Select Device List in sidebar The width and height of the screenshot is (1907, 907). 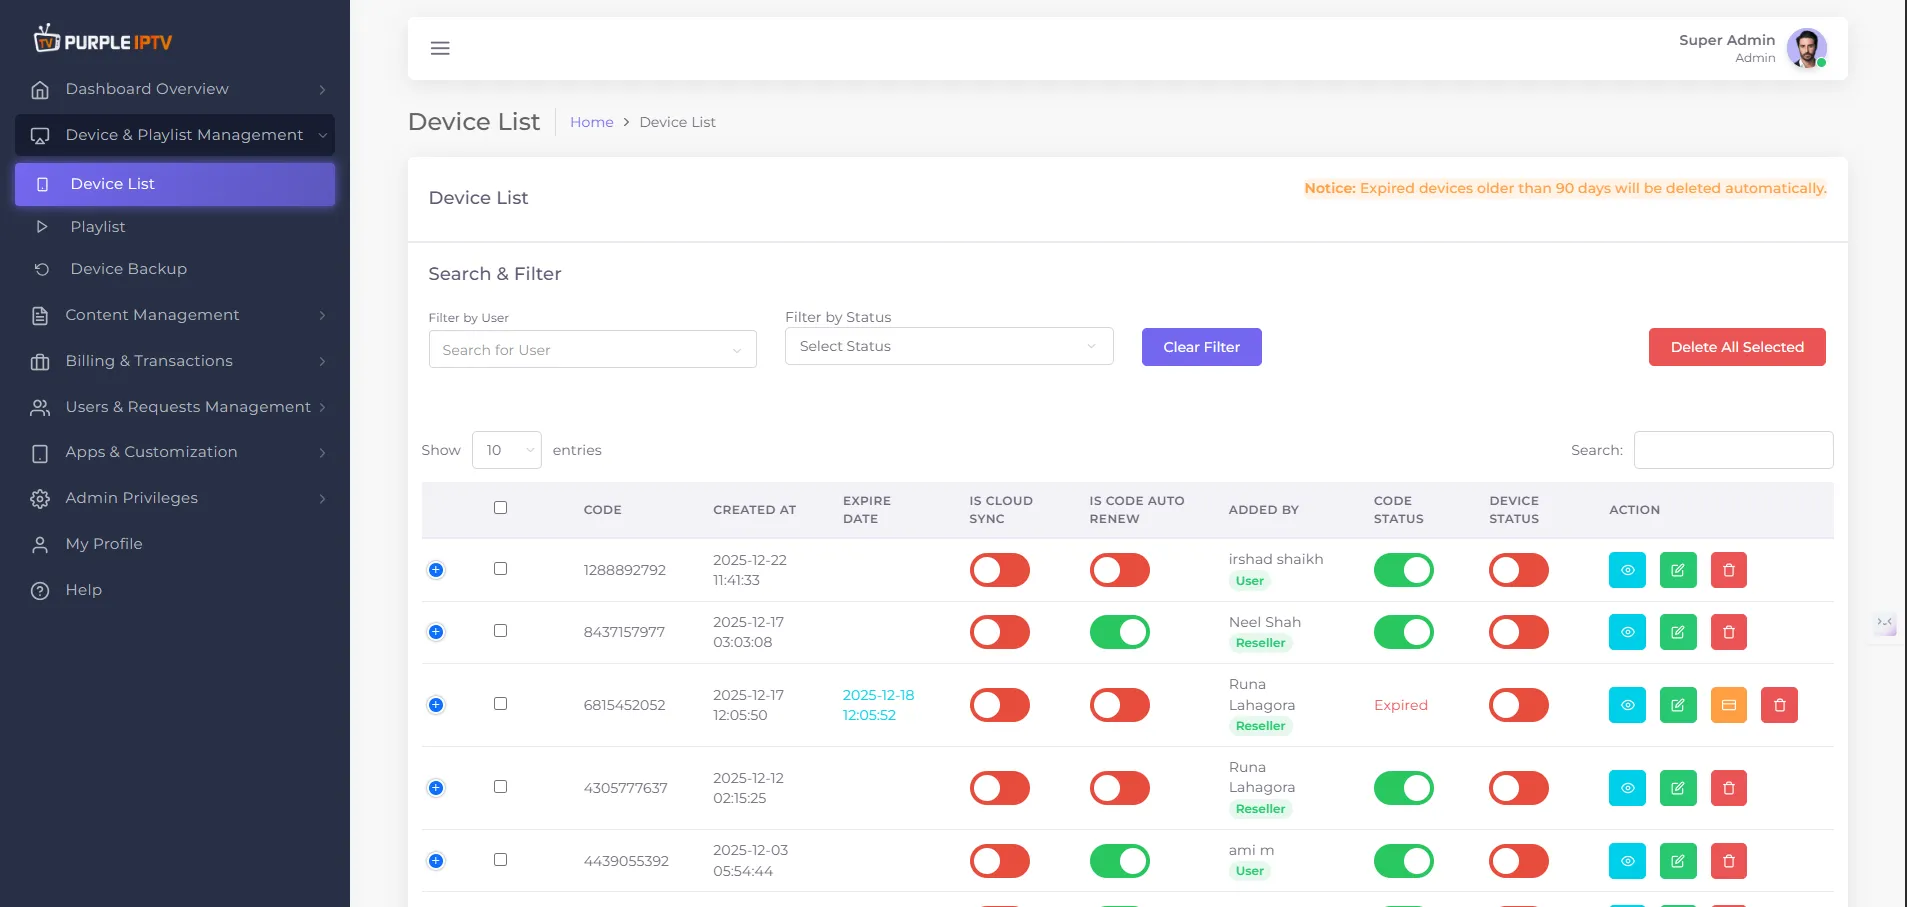tap(175, 184)
